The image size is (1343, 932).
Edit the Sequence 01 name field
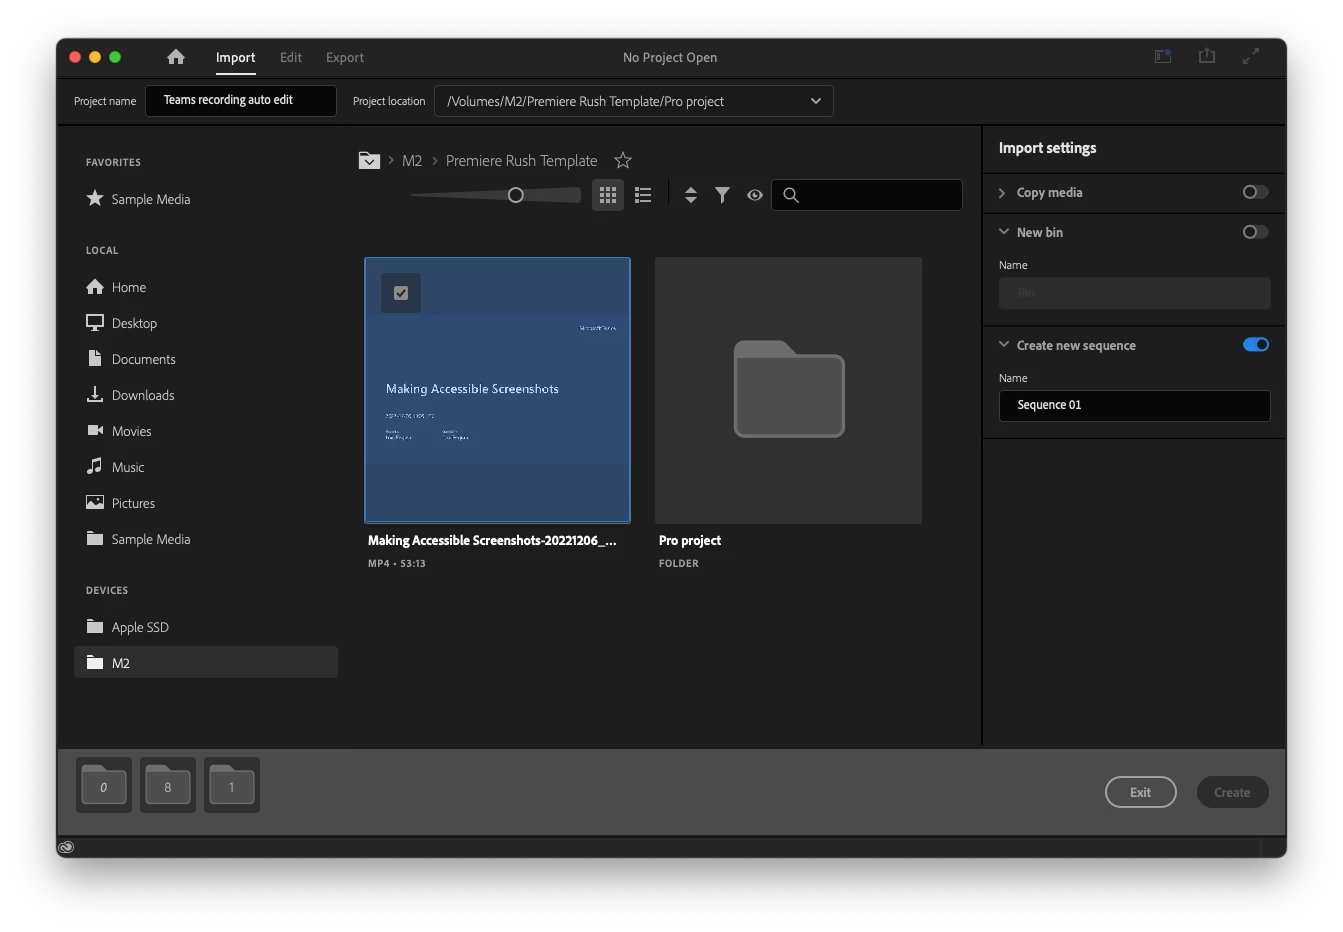pos(1134,405)
